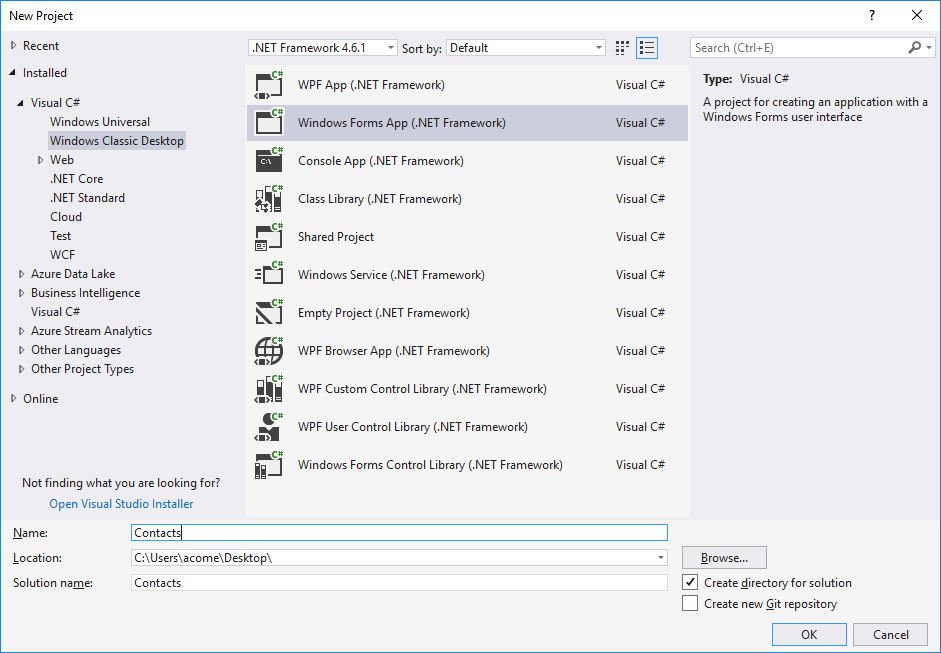The width and height of the screenshot is (941, 653).
Task: Enable Create new Git repository checkbox
Action: click(690, 603)
